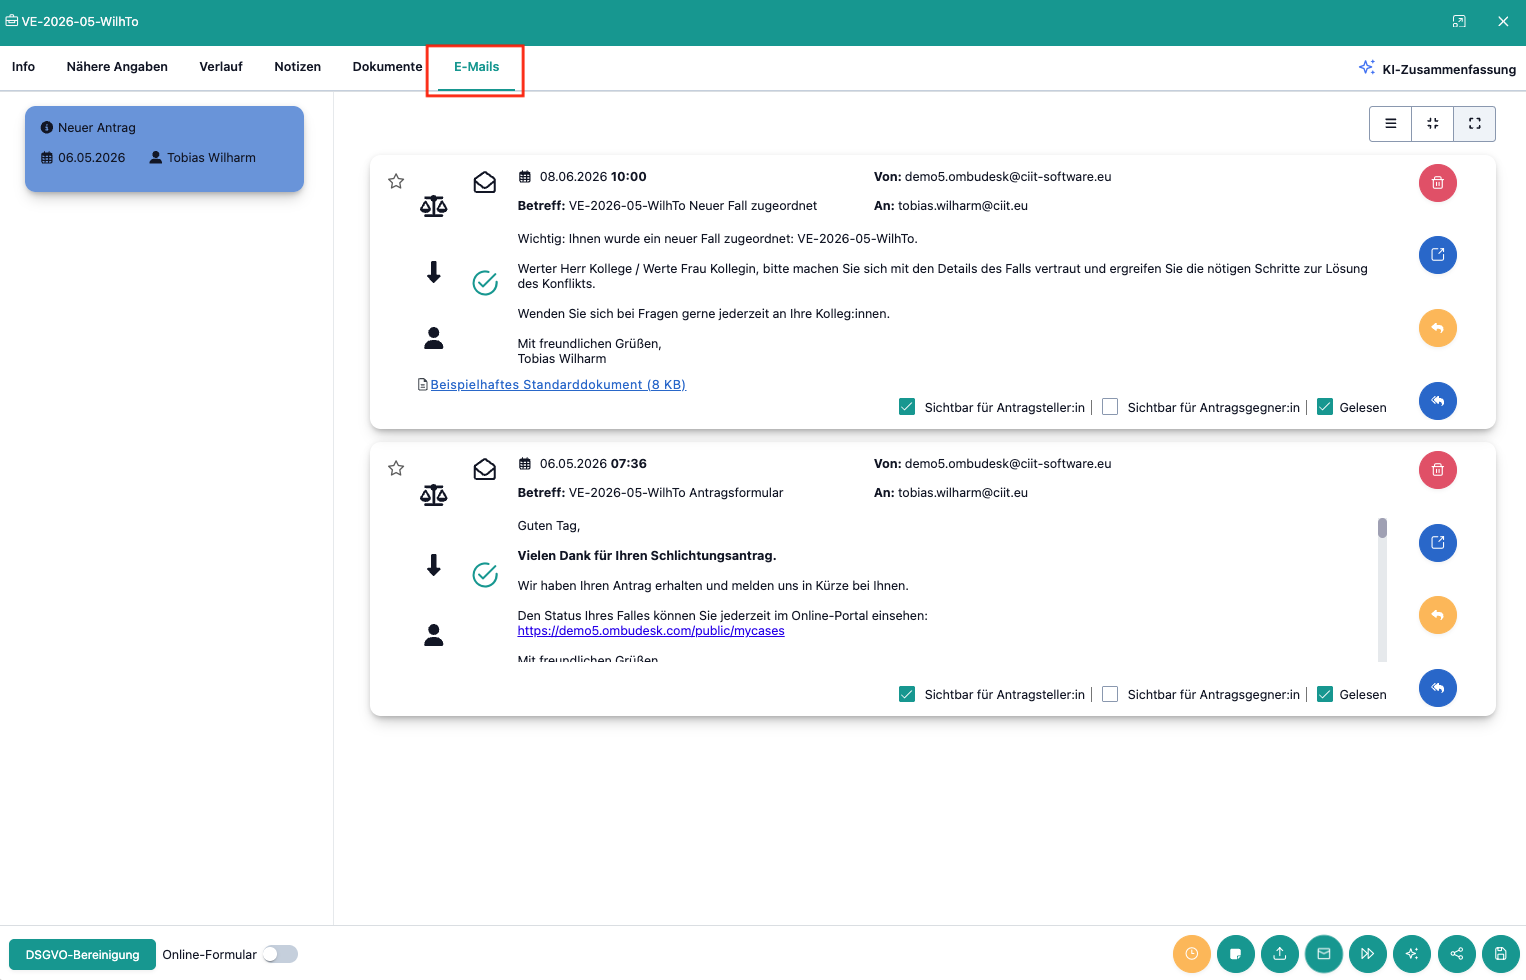Click subject 'VE-2026-05-WilhTo Antragsformular'

click(x=676, y=493)
